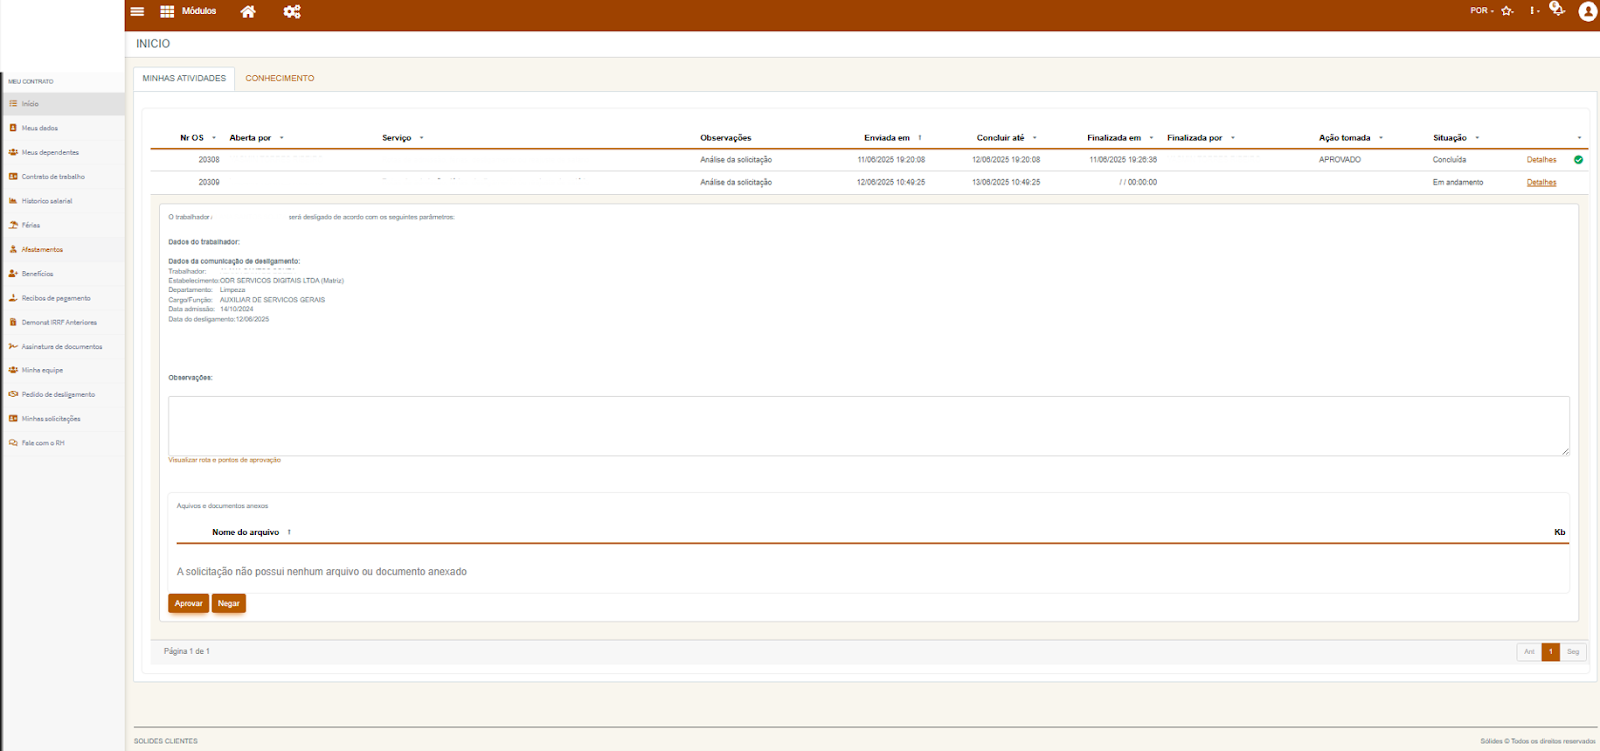This screenshot has width=1600, height=751.
Task: Click the Aprovar button
Action: (188, 604)
